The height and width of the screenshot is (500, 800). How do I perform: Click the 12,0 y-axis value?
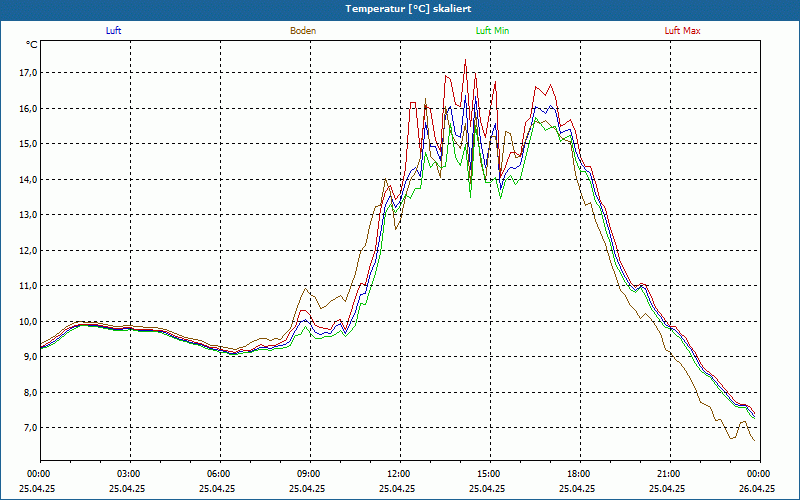(x=29, y=251)
